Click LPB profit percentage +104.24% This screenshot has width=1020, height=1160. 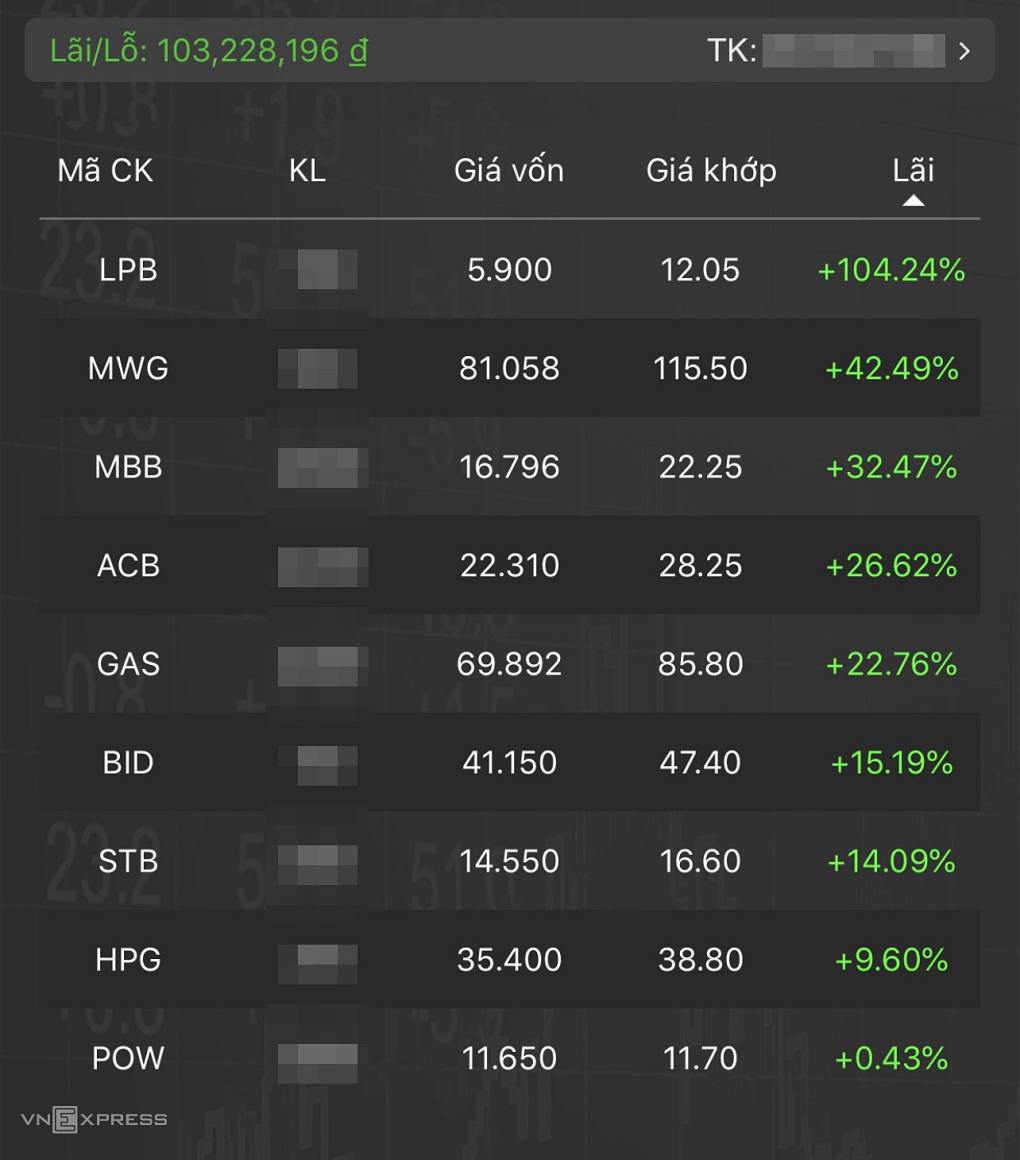point(891,270)
